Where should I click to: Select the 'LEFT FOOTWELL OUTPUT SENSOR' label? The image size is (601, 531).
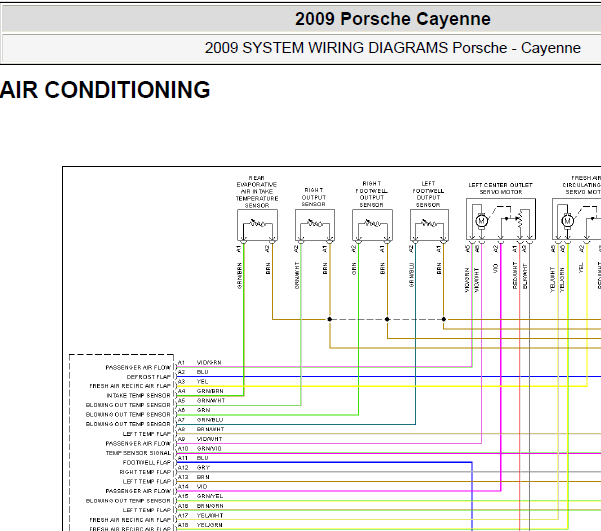pos(428,194)
